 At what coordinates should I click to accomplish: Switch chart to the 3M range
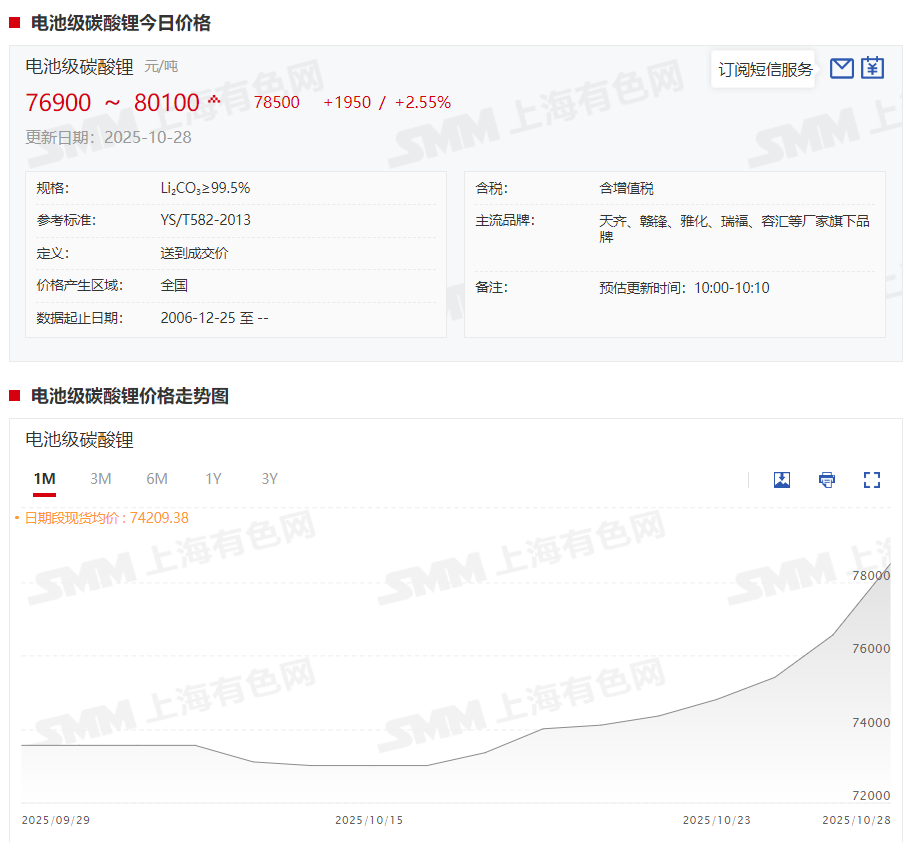(100, 479)
